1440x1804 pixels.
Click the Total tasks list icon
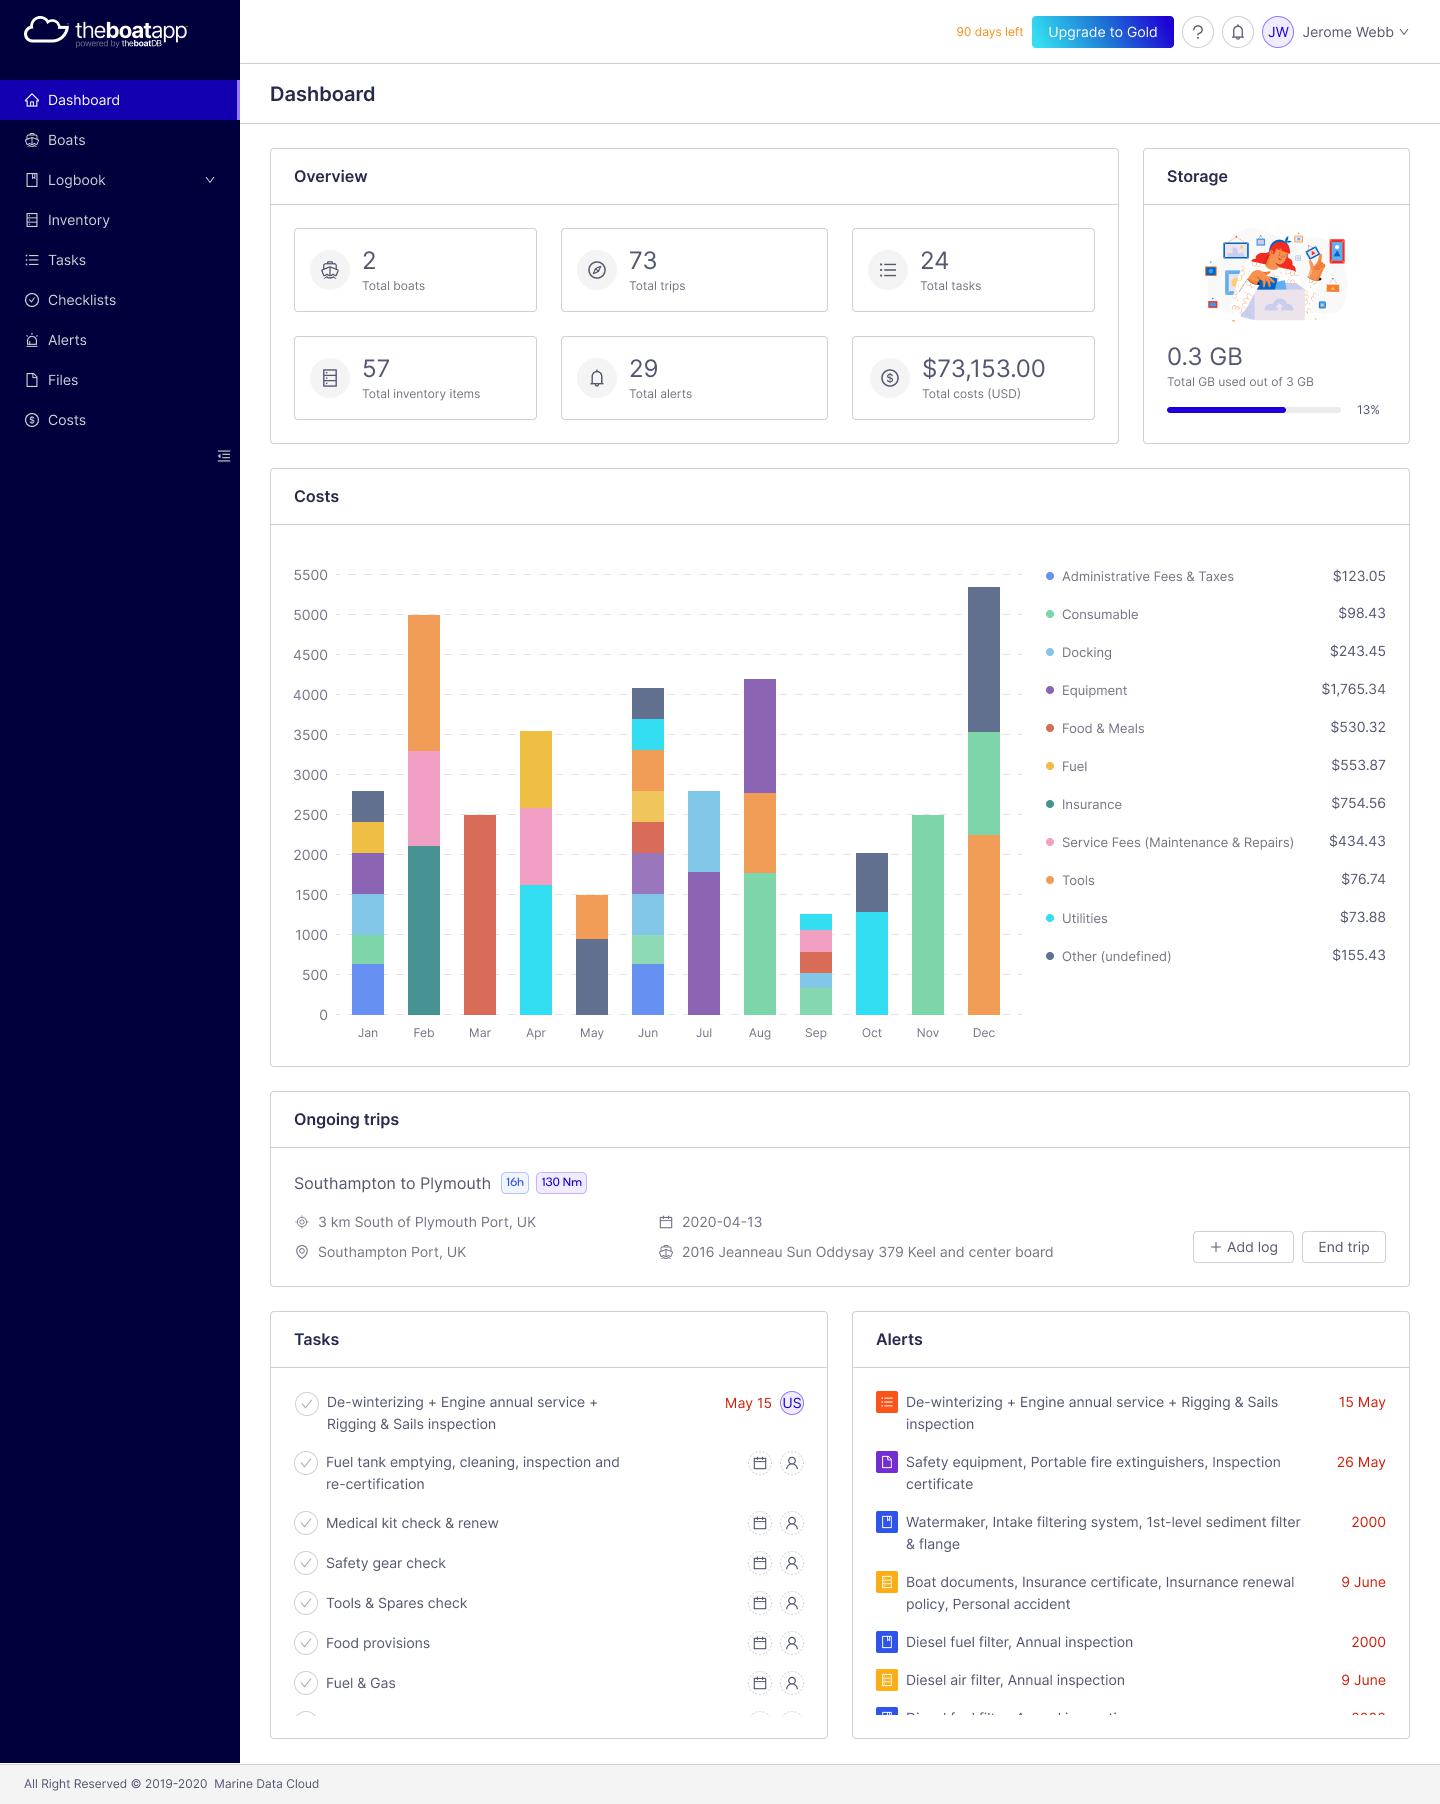(x=888, y=270)
